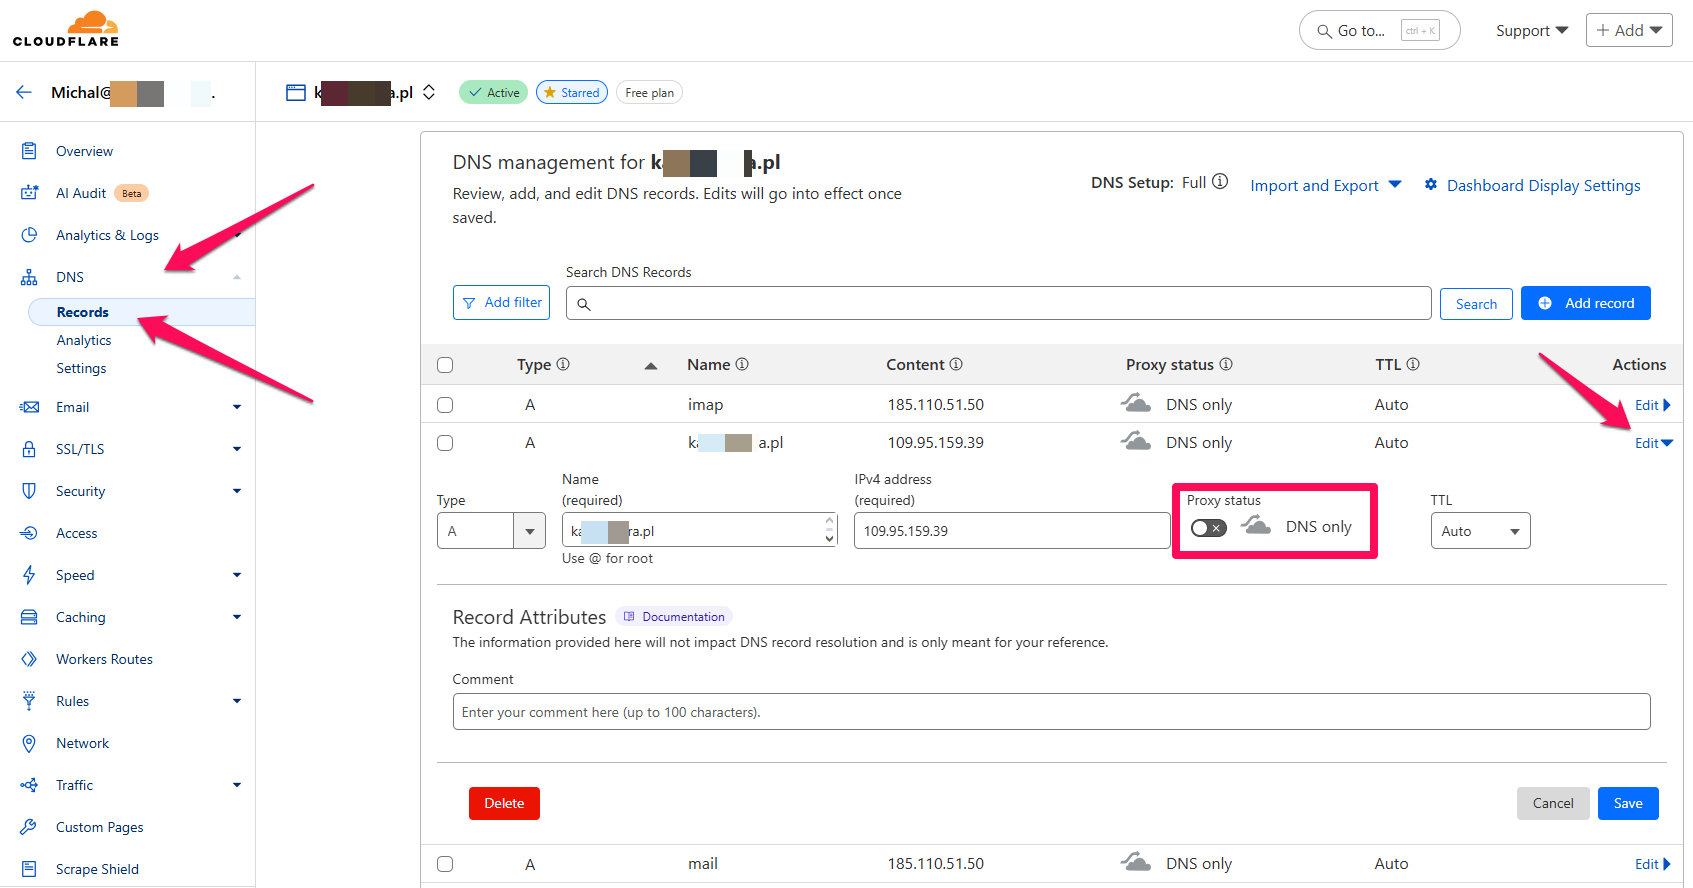Check the select-all records checkbox

pos(445,365)
